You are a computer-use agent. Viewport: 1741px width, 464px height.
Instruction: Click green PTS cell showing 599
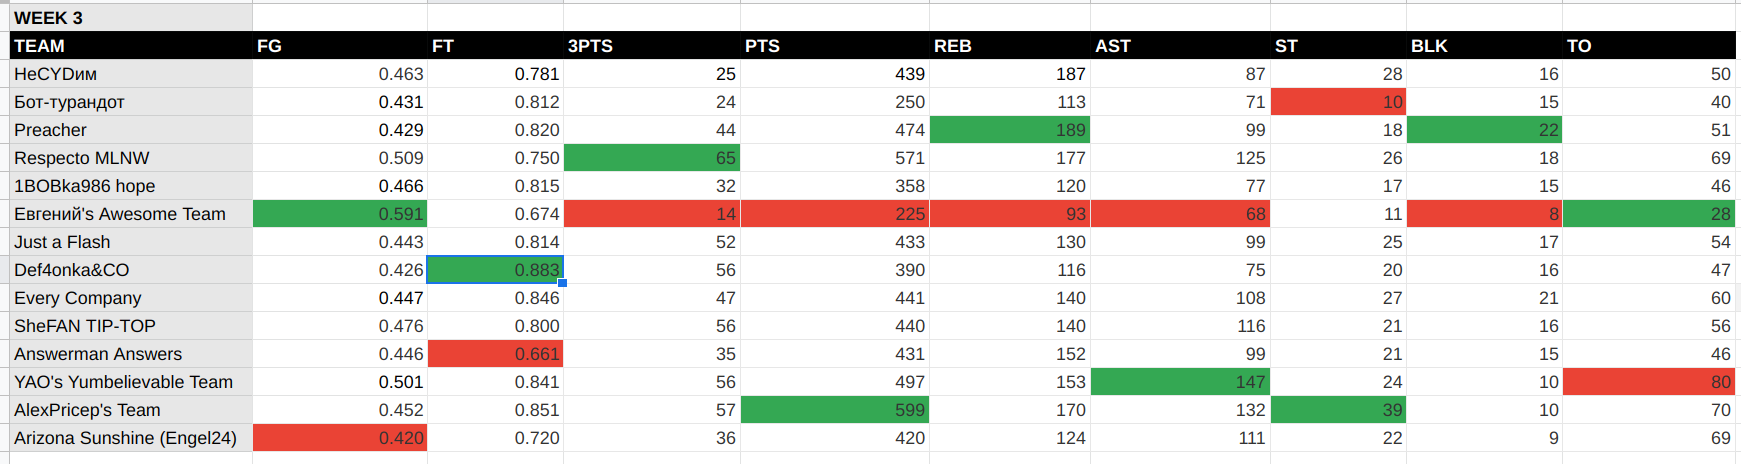click(x=835, y=410)
